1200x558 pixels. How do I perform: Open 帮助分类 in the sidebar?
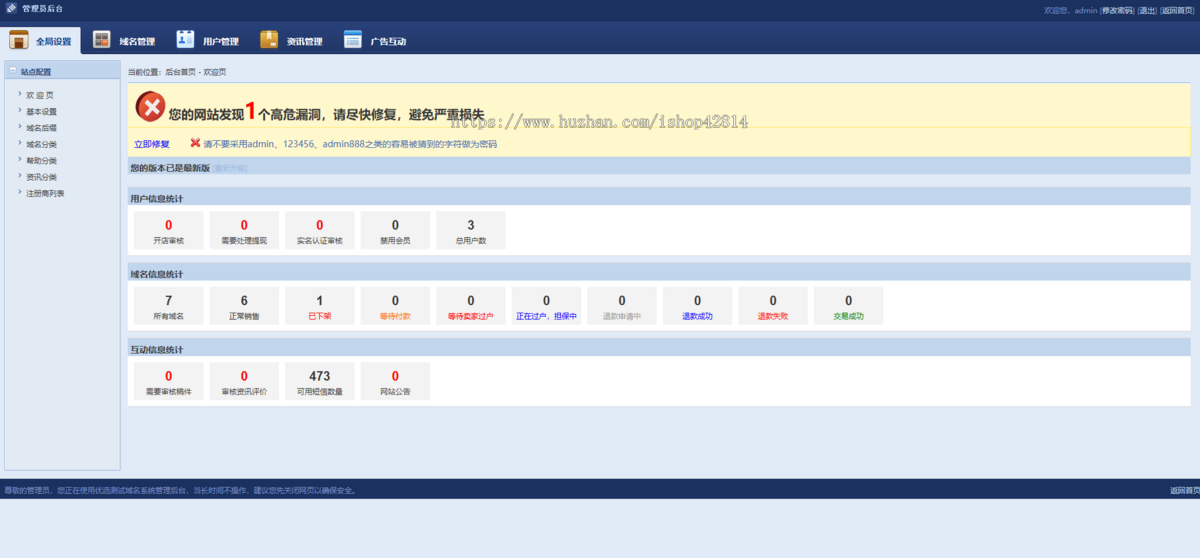[41, 161]
